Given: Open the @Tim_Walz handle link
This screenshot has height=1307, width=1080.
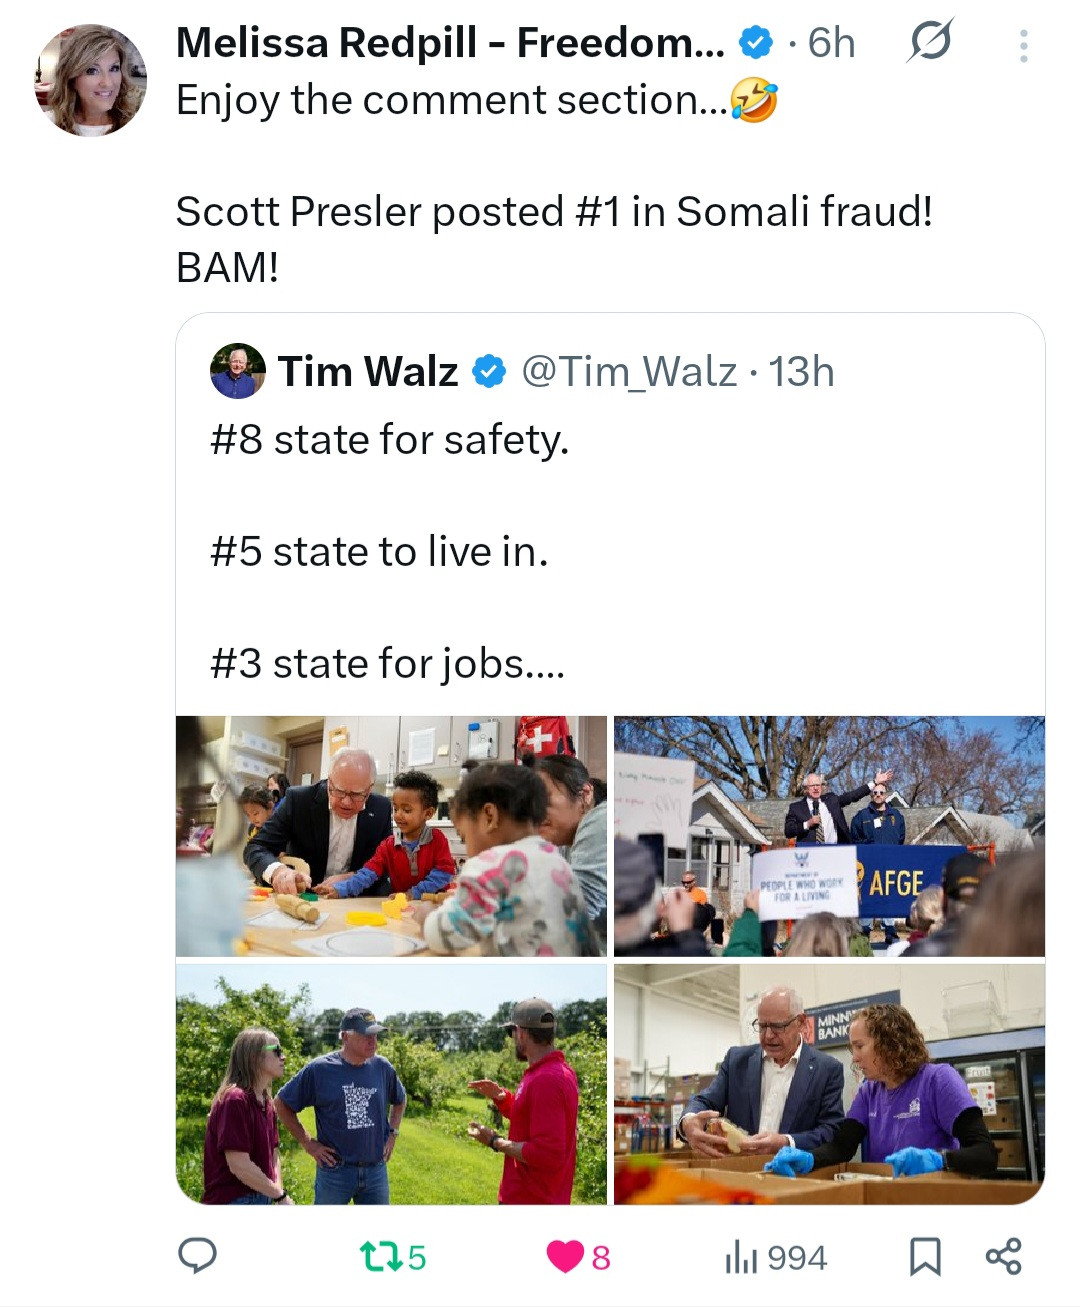Looking at the screenshot, I should (629, 372).
